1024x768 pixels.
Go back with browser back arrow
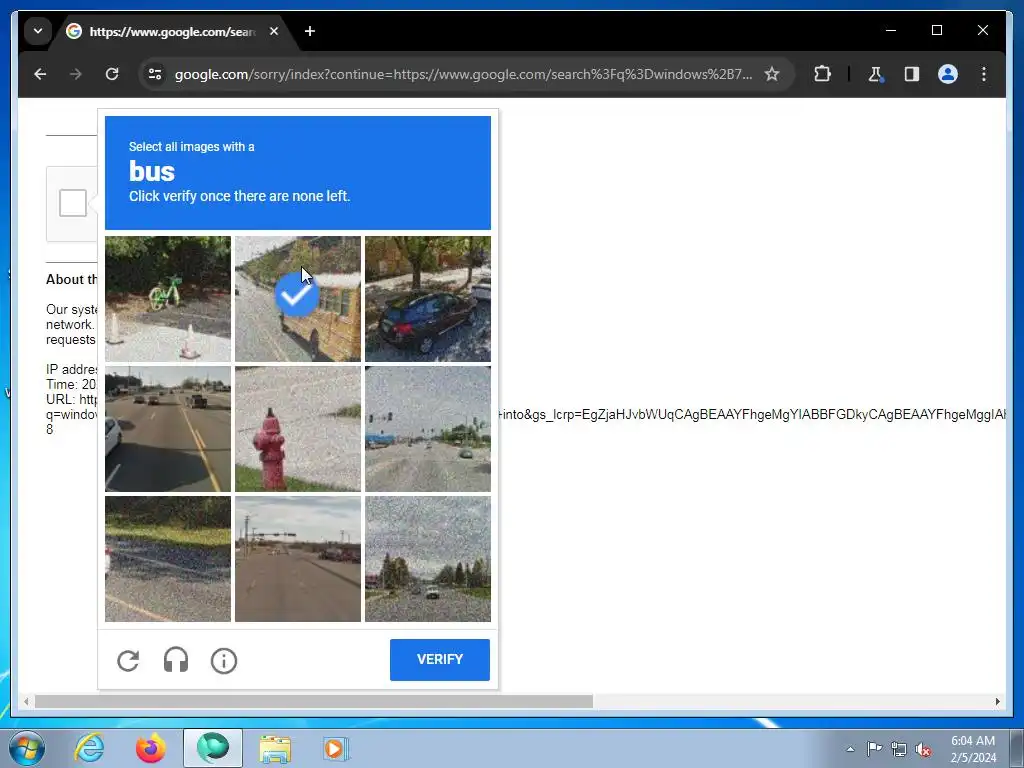[40, 74]
